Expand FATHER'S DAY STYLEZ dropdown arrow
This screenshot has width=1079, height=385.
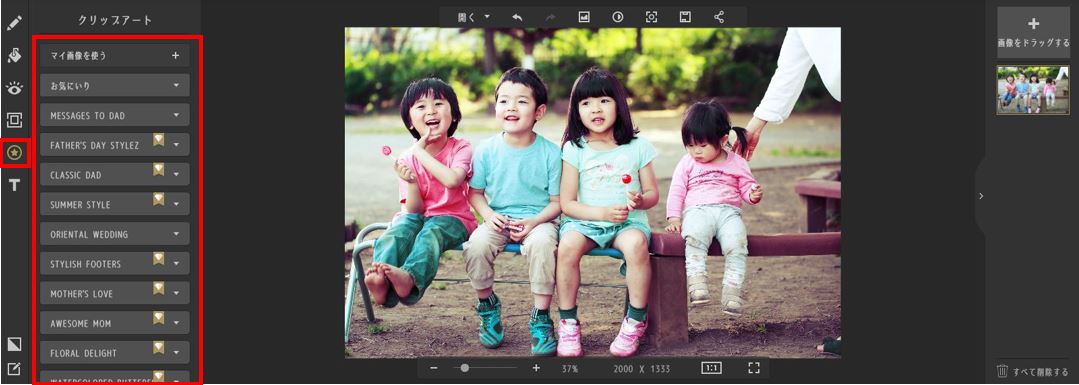pos(176,145)
